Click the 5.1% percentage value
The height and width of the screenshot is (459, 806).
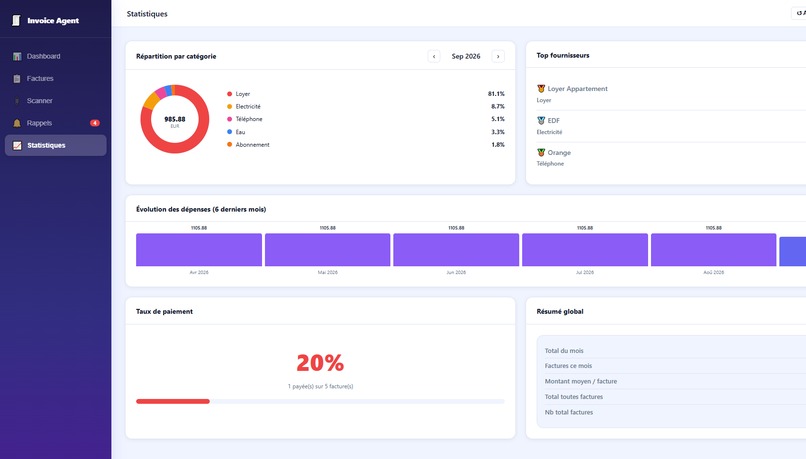[x=498, y=119]
